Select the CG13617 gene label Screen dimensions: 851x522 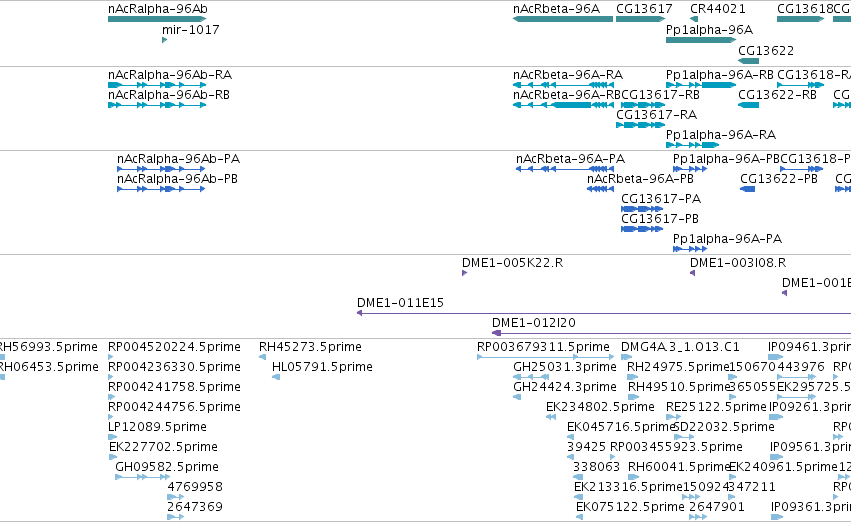644,9
